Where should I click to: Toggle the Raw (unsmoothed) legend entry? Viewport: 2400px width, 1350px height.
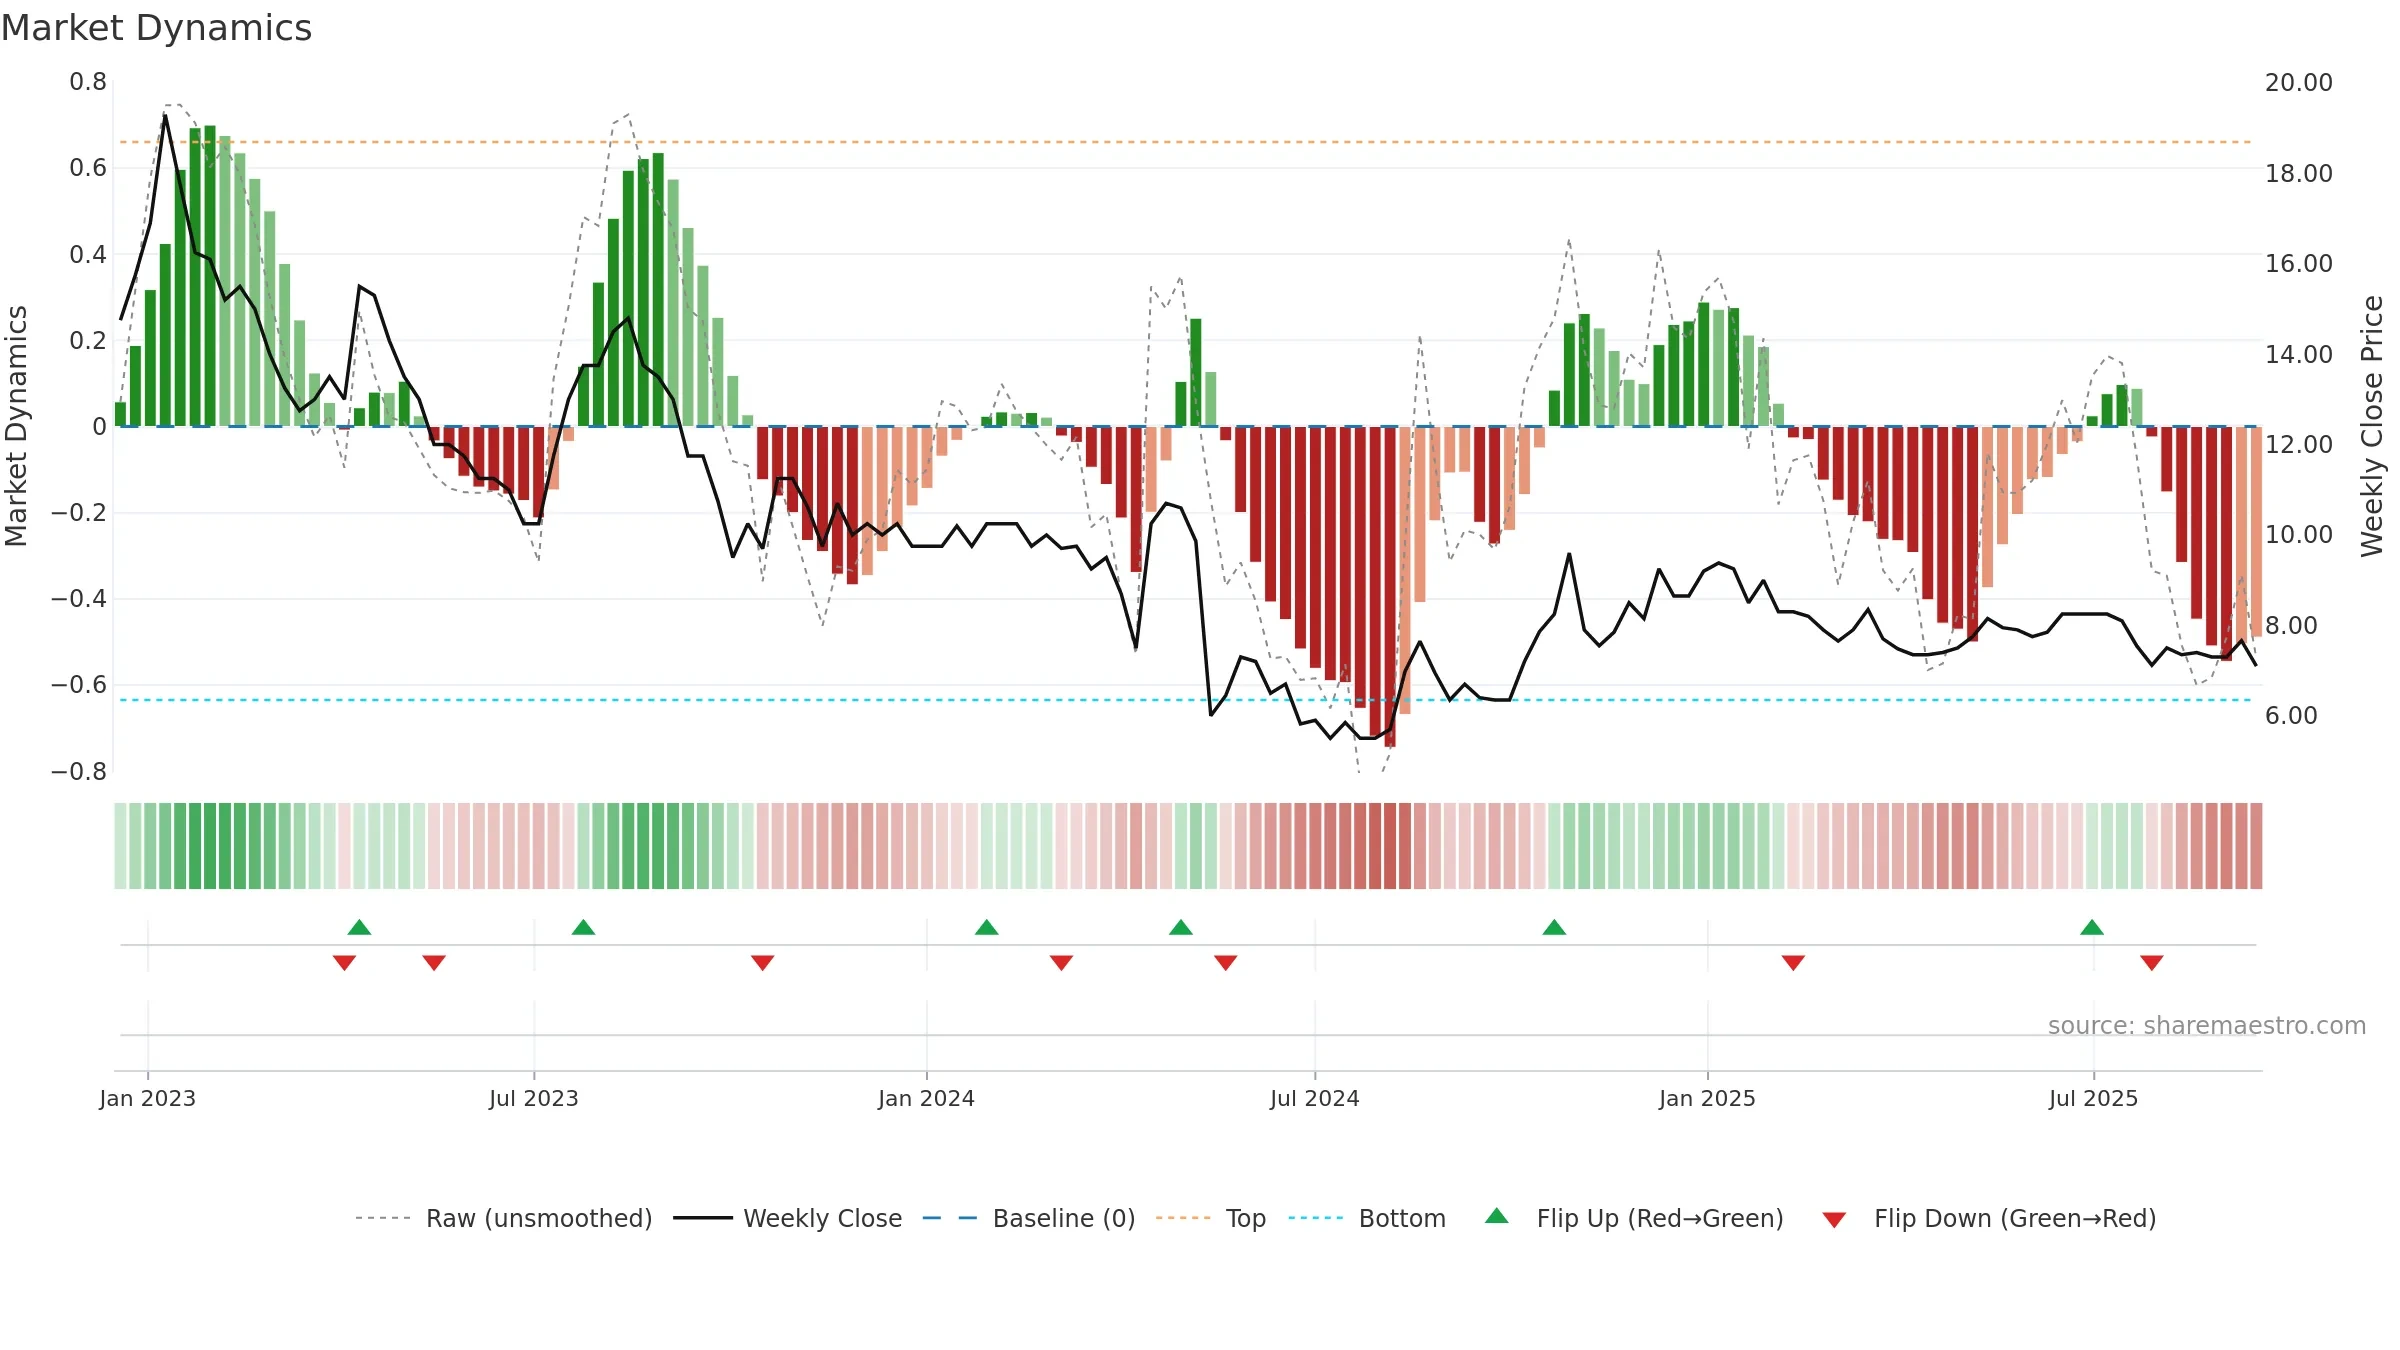[503, 1218]
